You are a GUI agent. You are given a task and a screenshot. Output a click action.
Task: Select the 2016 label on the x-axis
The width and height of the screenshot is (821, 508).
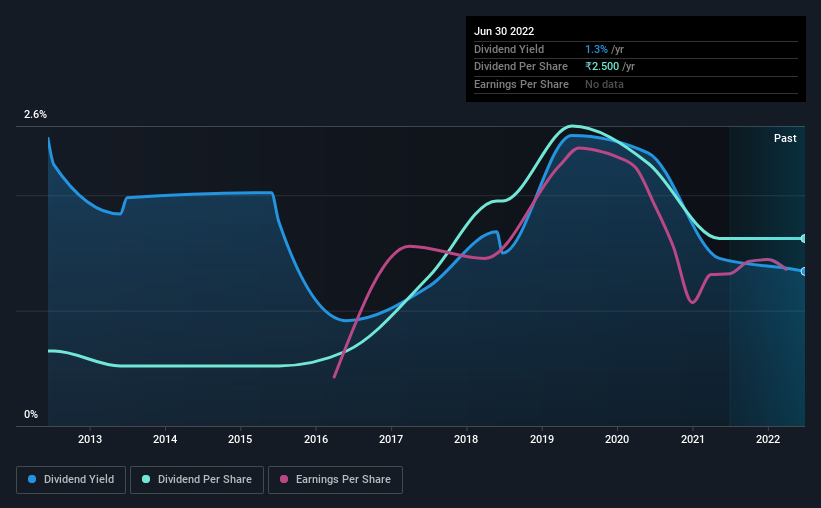316,439
